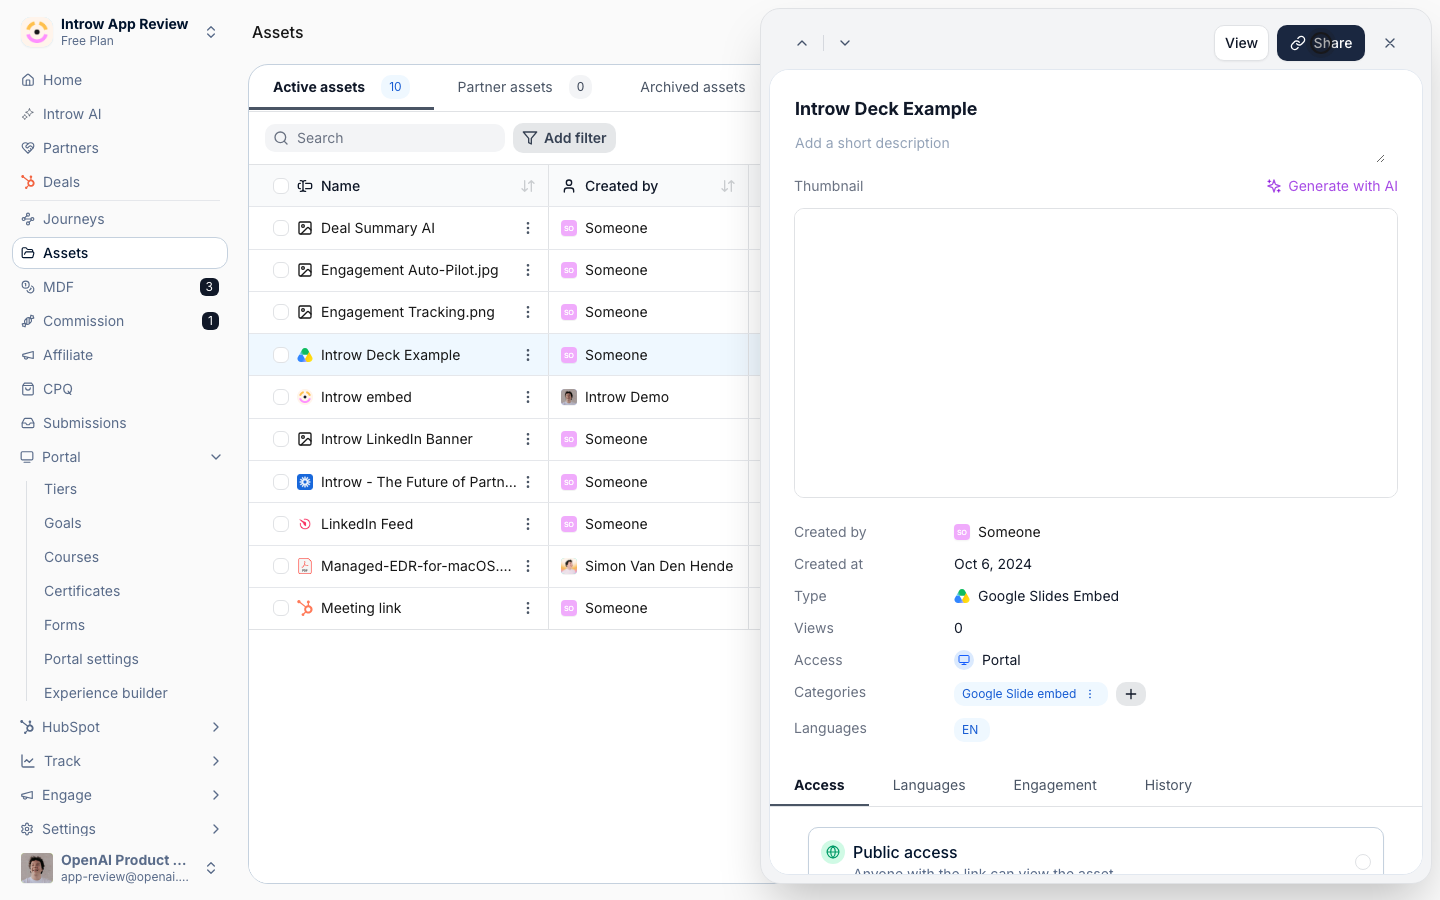Open the user account switcher at bottom
Screen dimensions: 1440x900
click(x=120, y=868)
